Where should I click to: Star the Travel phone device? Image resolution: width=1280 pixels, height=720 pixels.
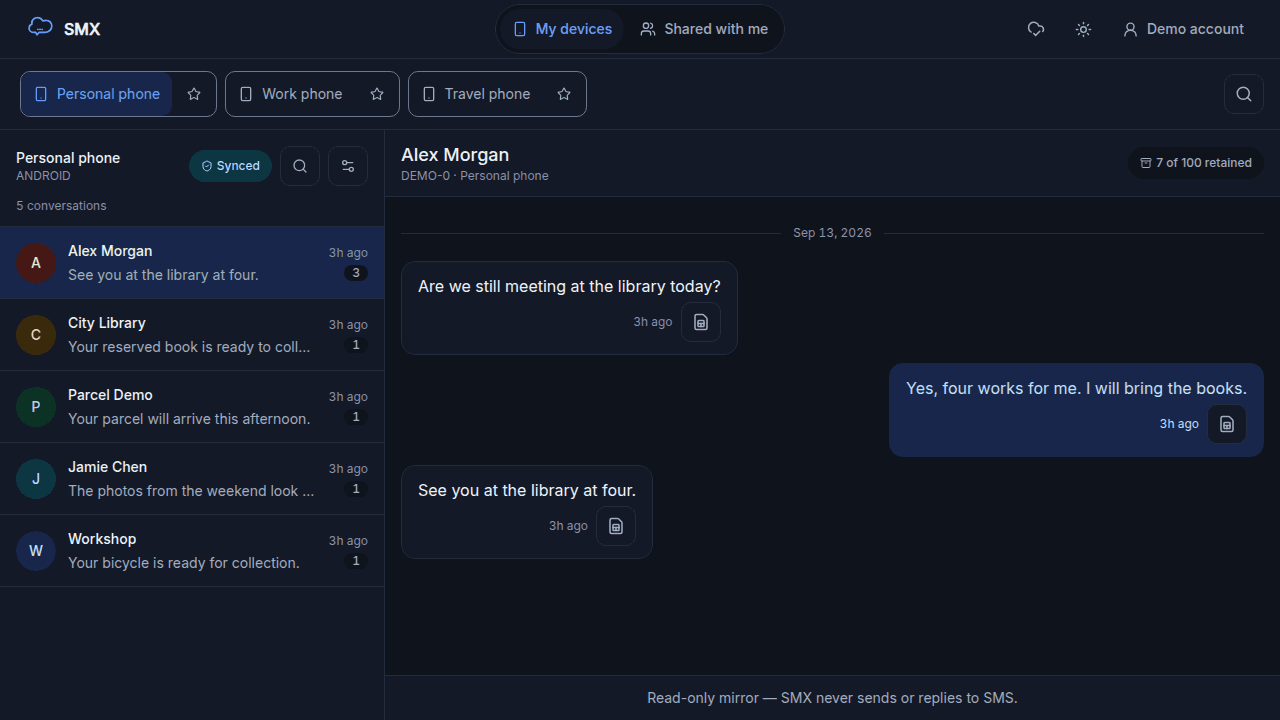tap(564, 94)
